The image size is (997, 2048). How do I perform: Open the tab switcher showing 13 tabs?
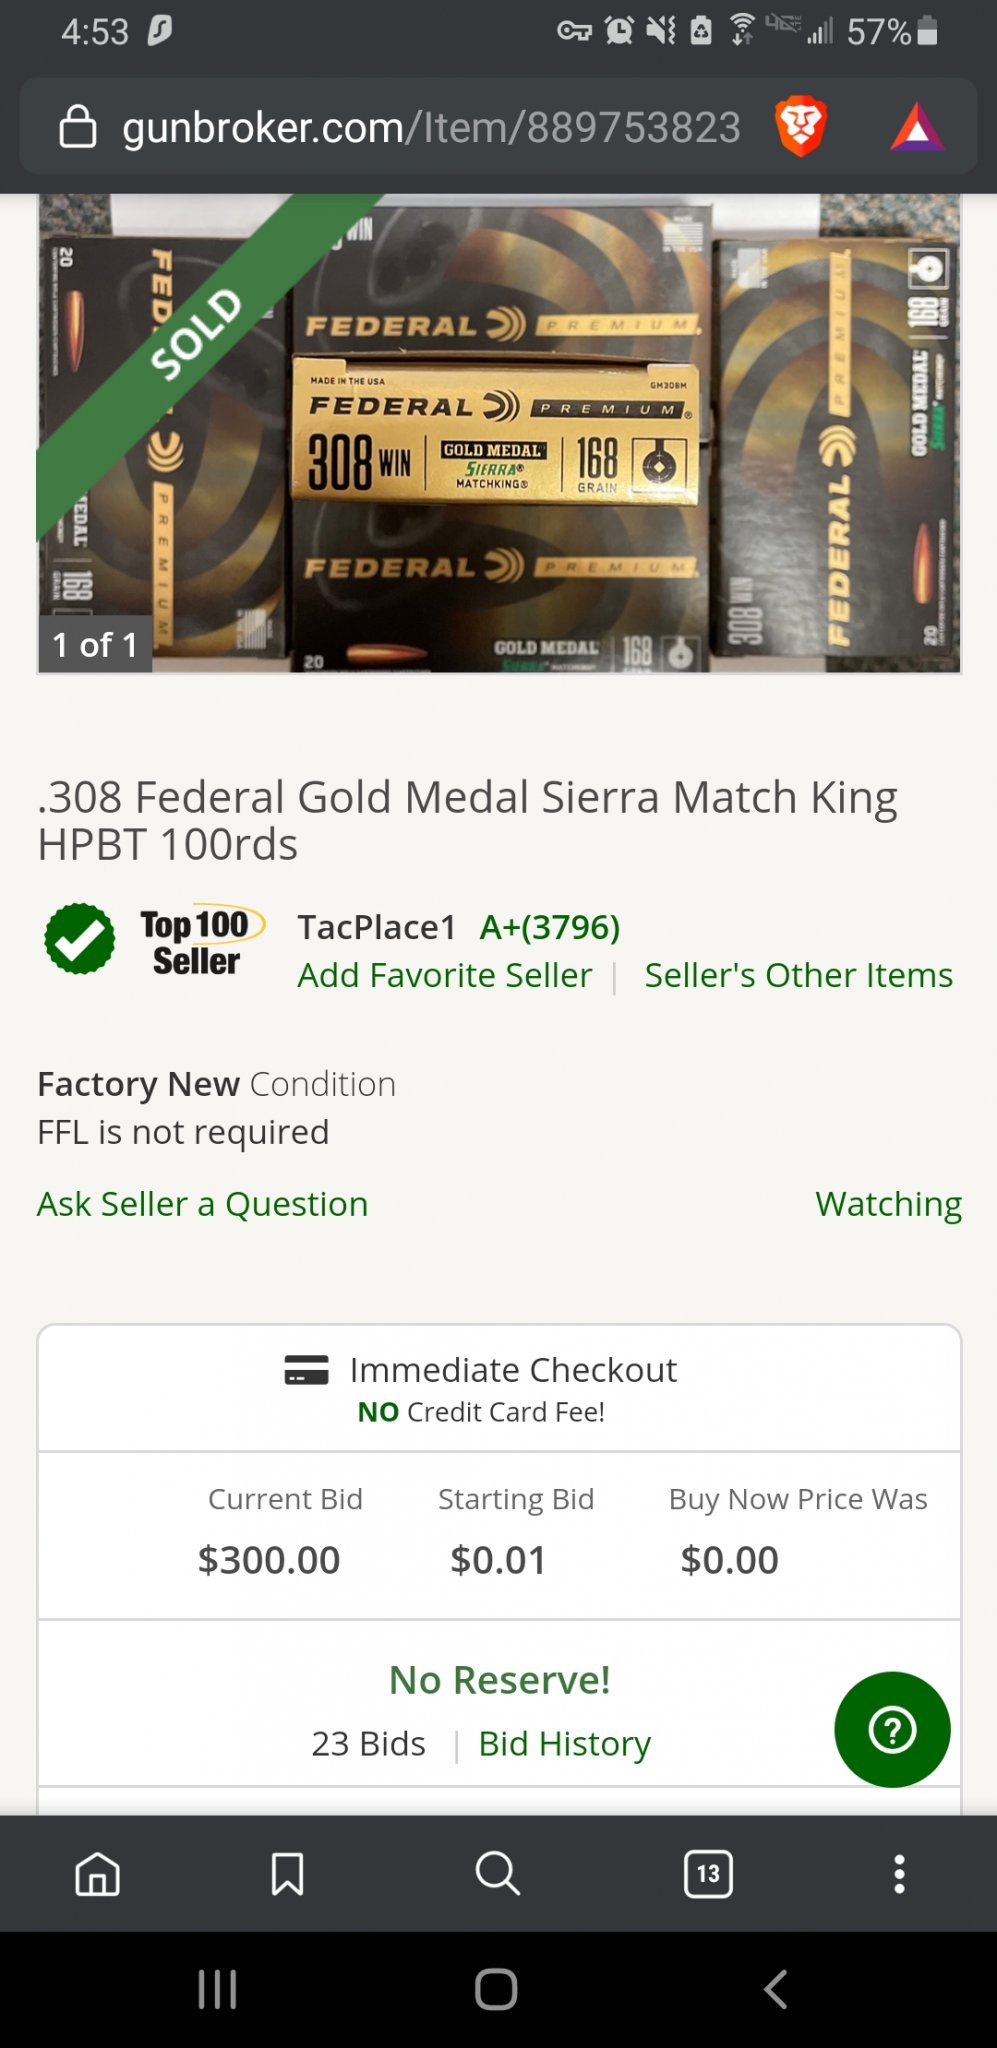[708, 1873]
